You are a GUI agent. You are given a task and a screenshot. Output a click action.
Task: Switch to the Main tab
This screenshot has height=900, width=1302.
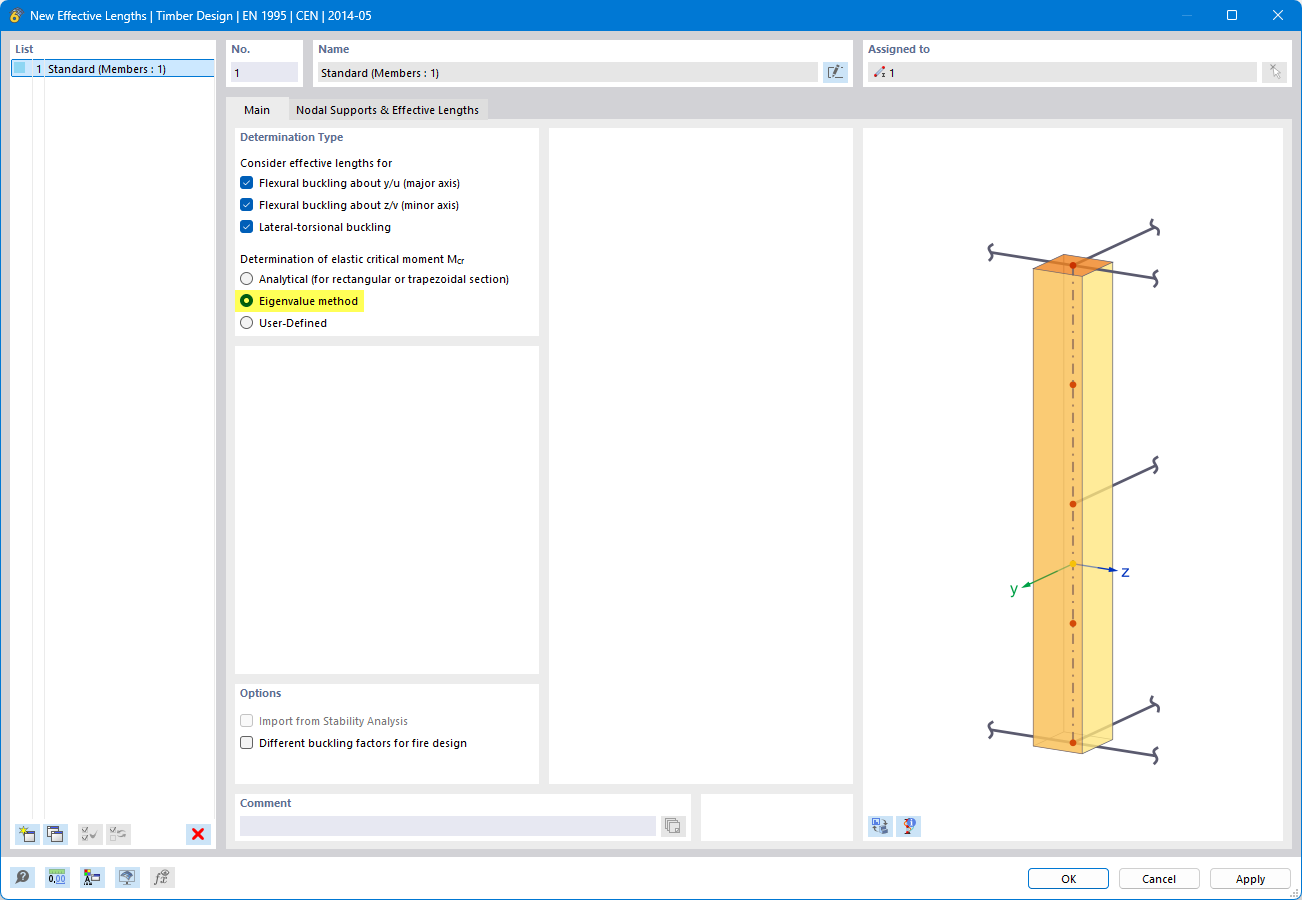(x=257, y=110)
